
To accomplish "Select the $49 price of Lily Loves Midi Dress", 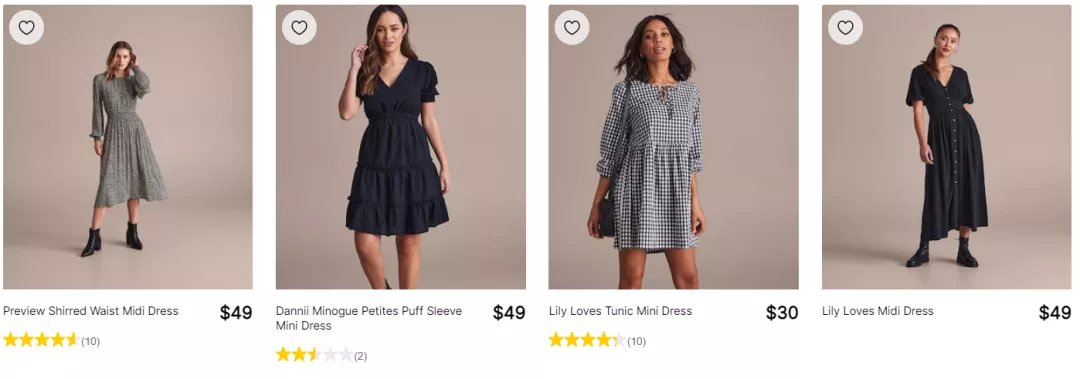I will pyautogui.click(x=1055, y=313).
